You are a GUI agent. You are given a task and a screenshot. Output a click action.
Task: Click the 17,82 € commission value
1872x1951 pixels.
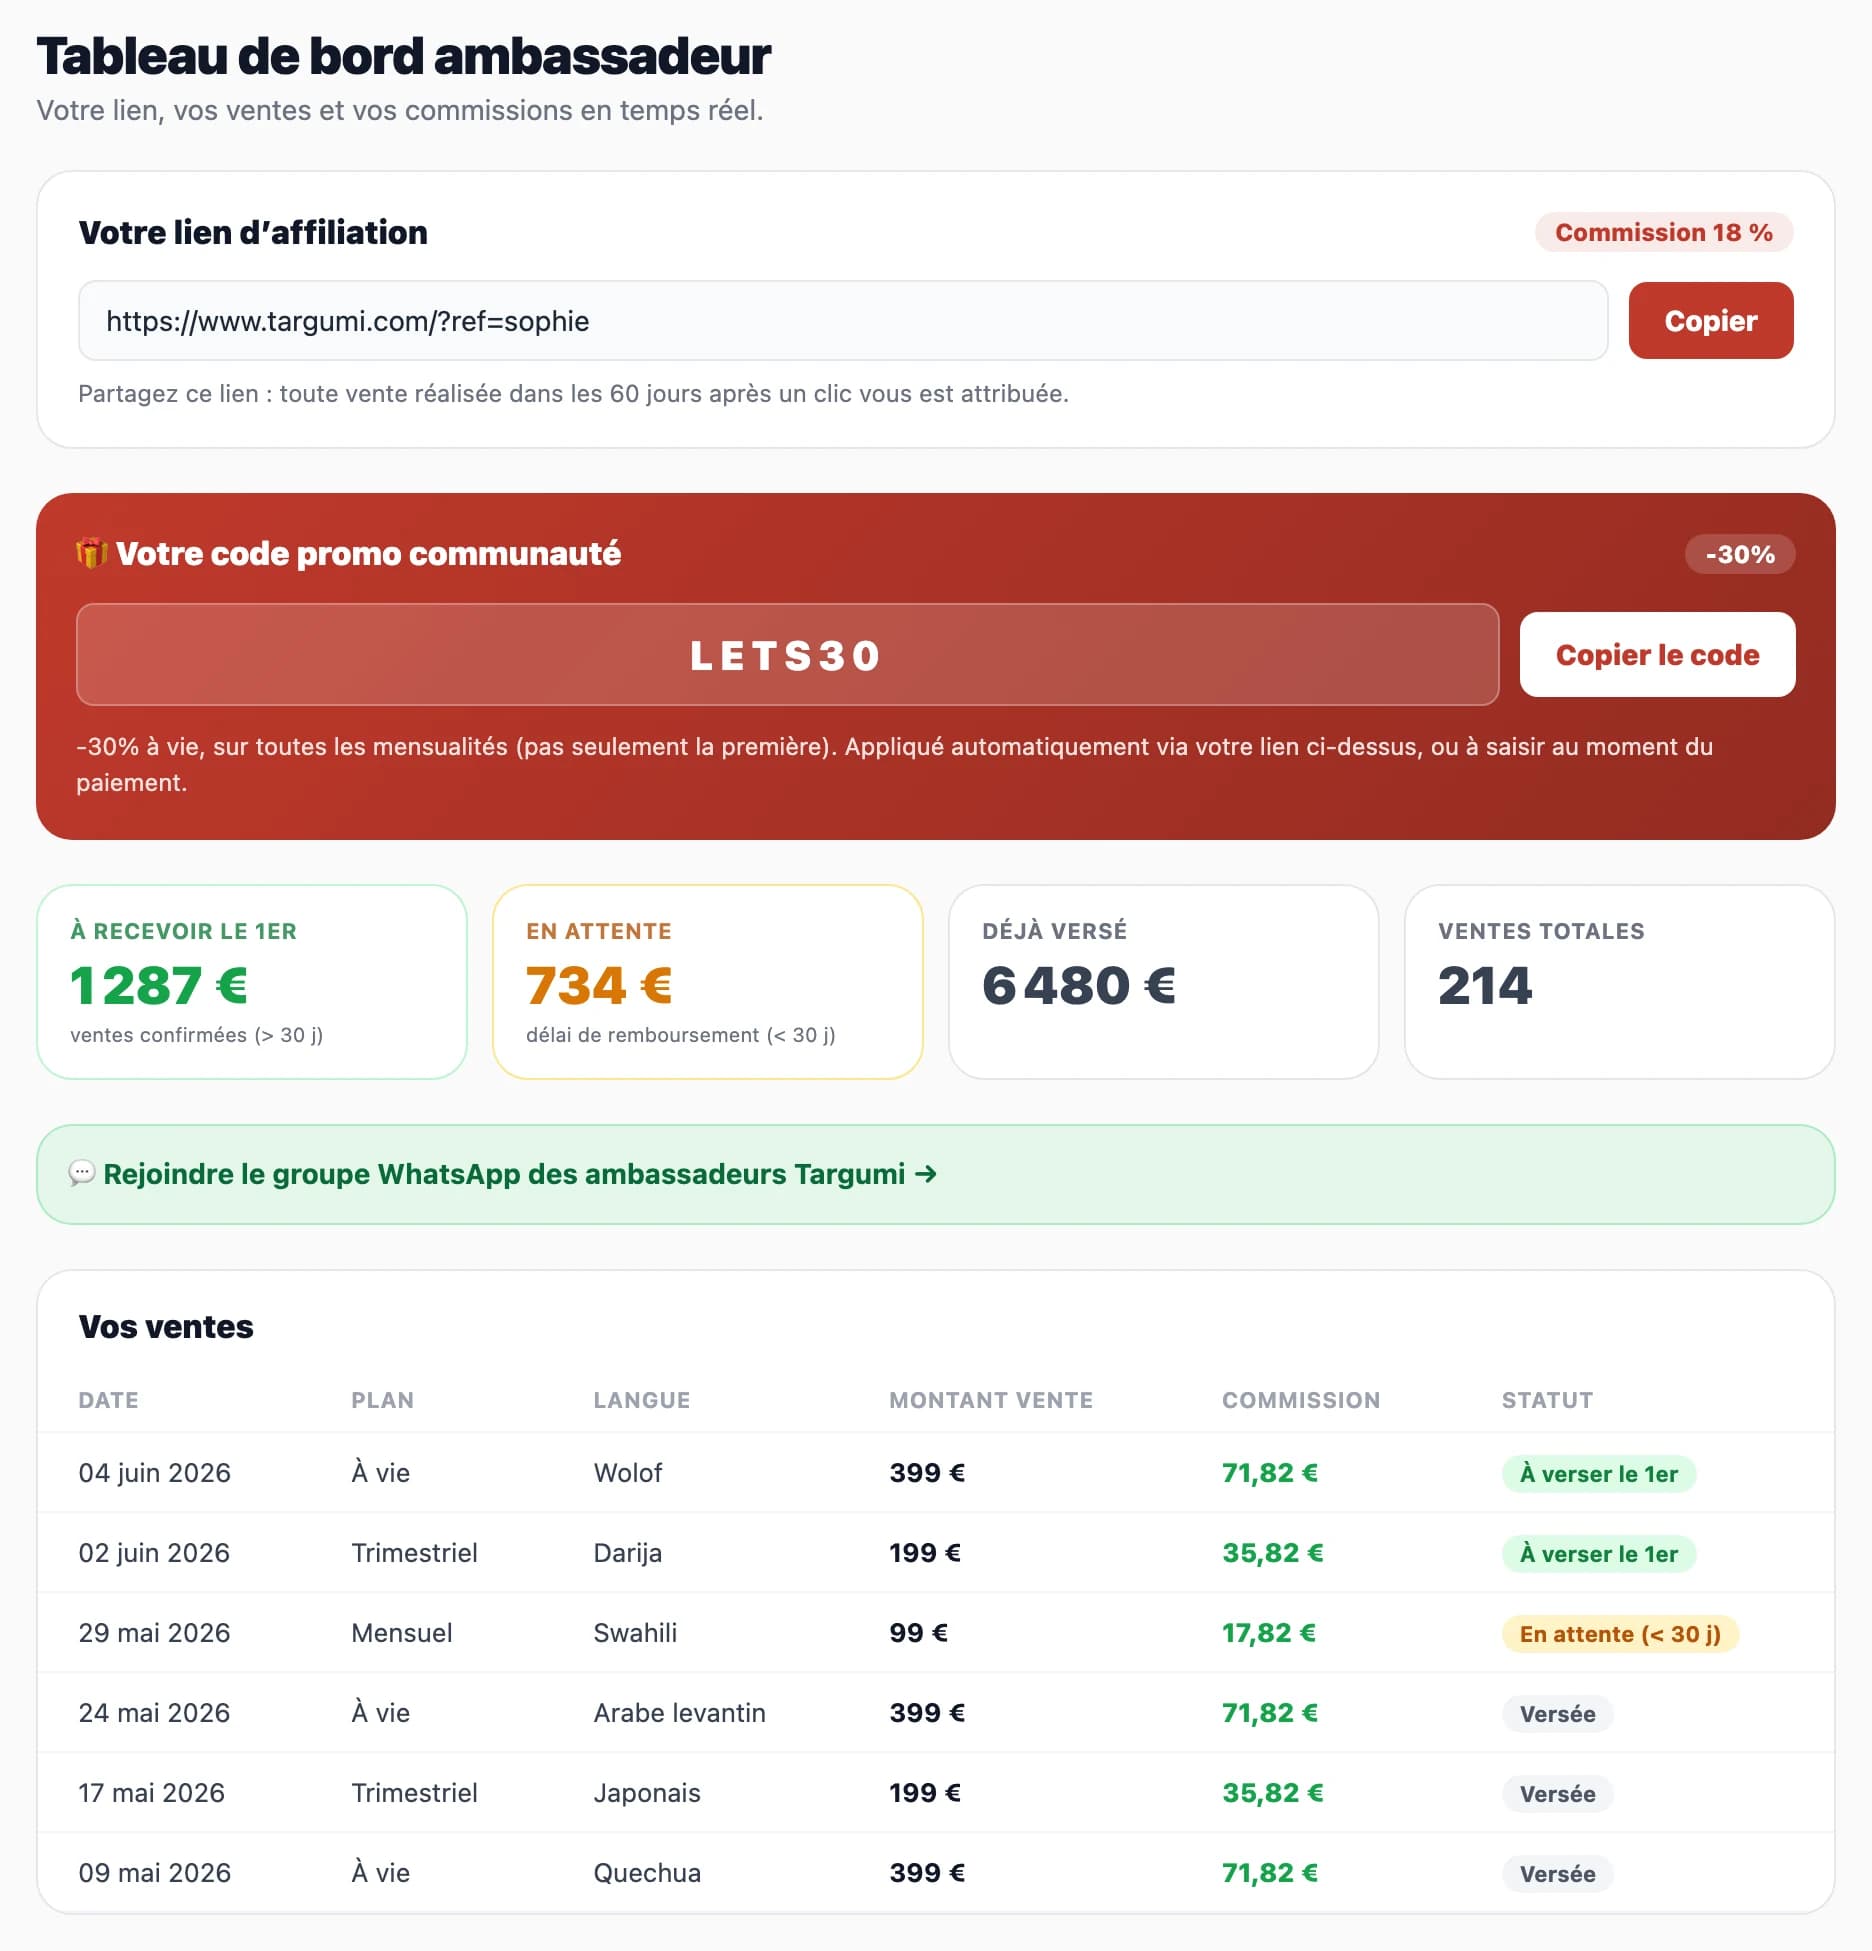(1269, 1633)
